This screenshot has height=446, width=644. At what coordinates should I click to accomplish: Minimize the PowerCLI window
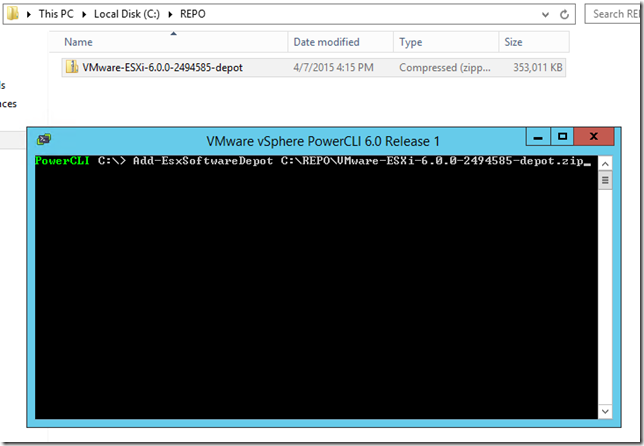click(x=538, y=137)
